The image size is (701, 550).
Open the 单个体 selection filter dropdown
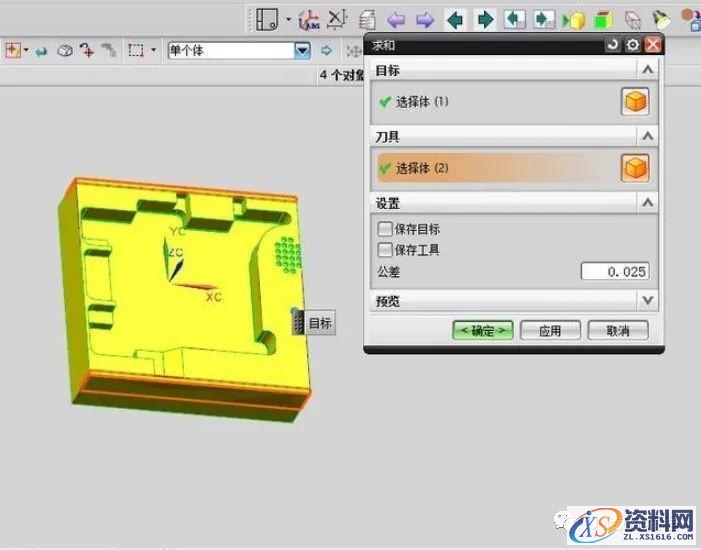302,50
